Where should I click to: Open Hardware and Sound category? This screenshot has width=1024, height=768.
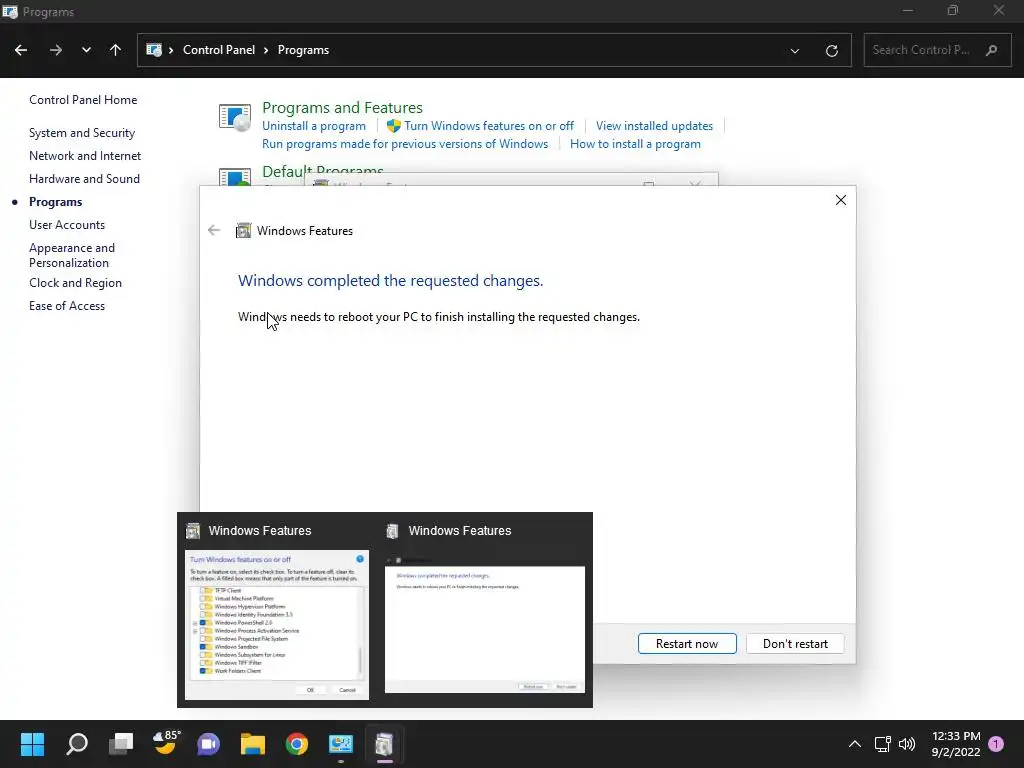pos(84,178)
